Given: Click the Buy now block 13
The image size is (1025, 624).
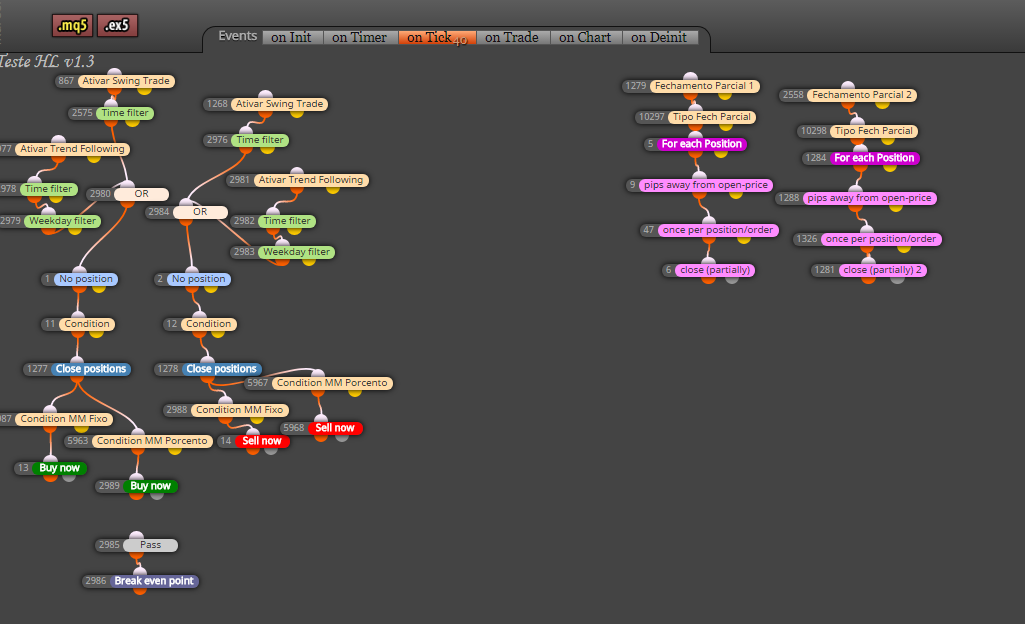Looking at the screenshot, I should click(59, 468).
